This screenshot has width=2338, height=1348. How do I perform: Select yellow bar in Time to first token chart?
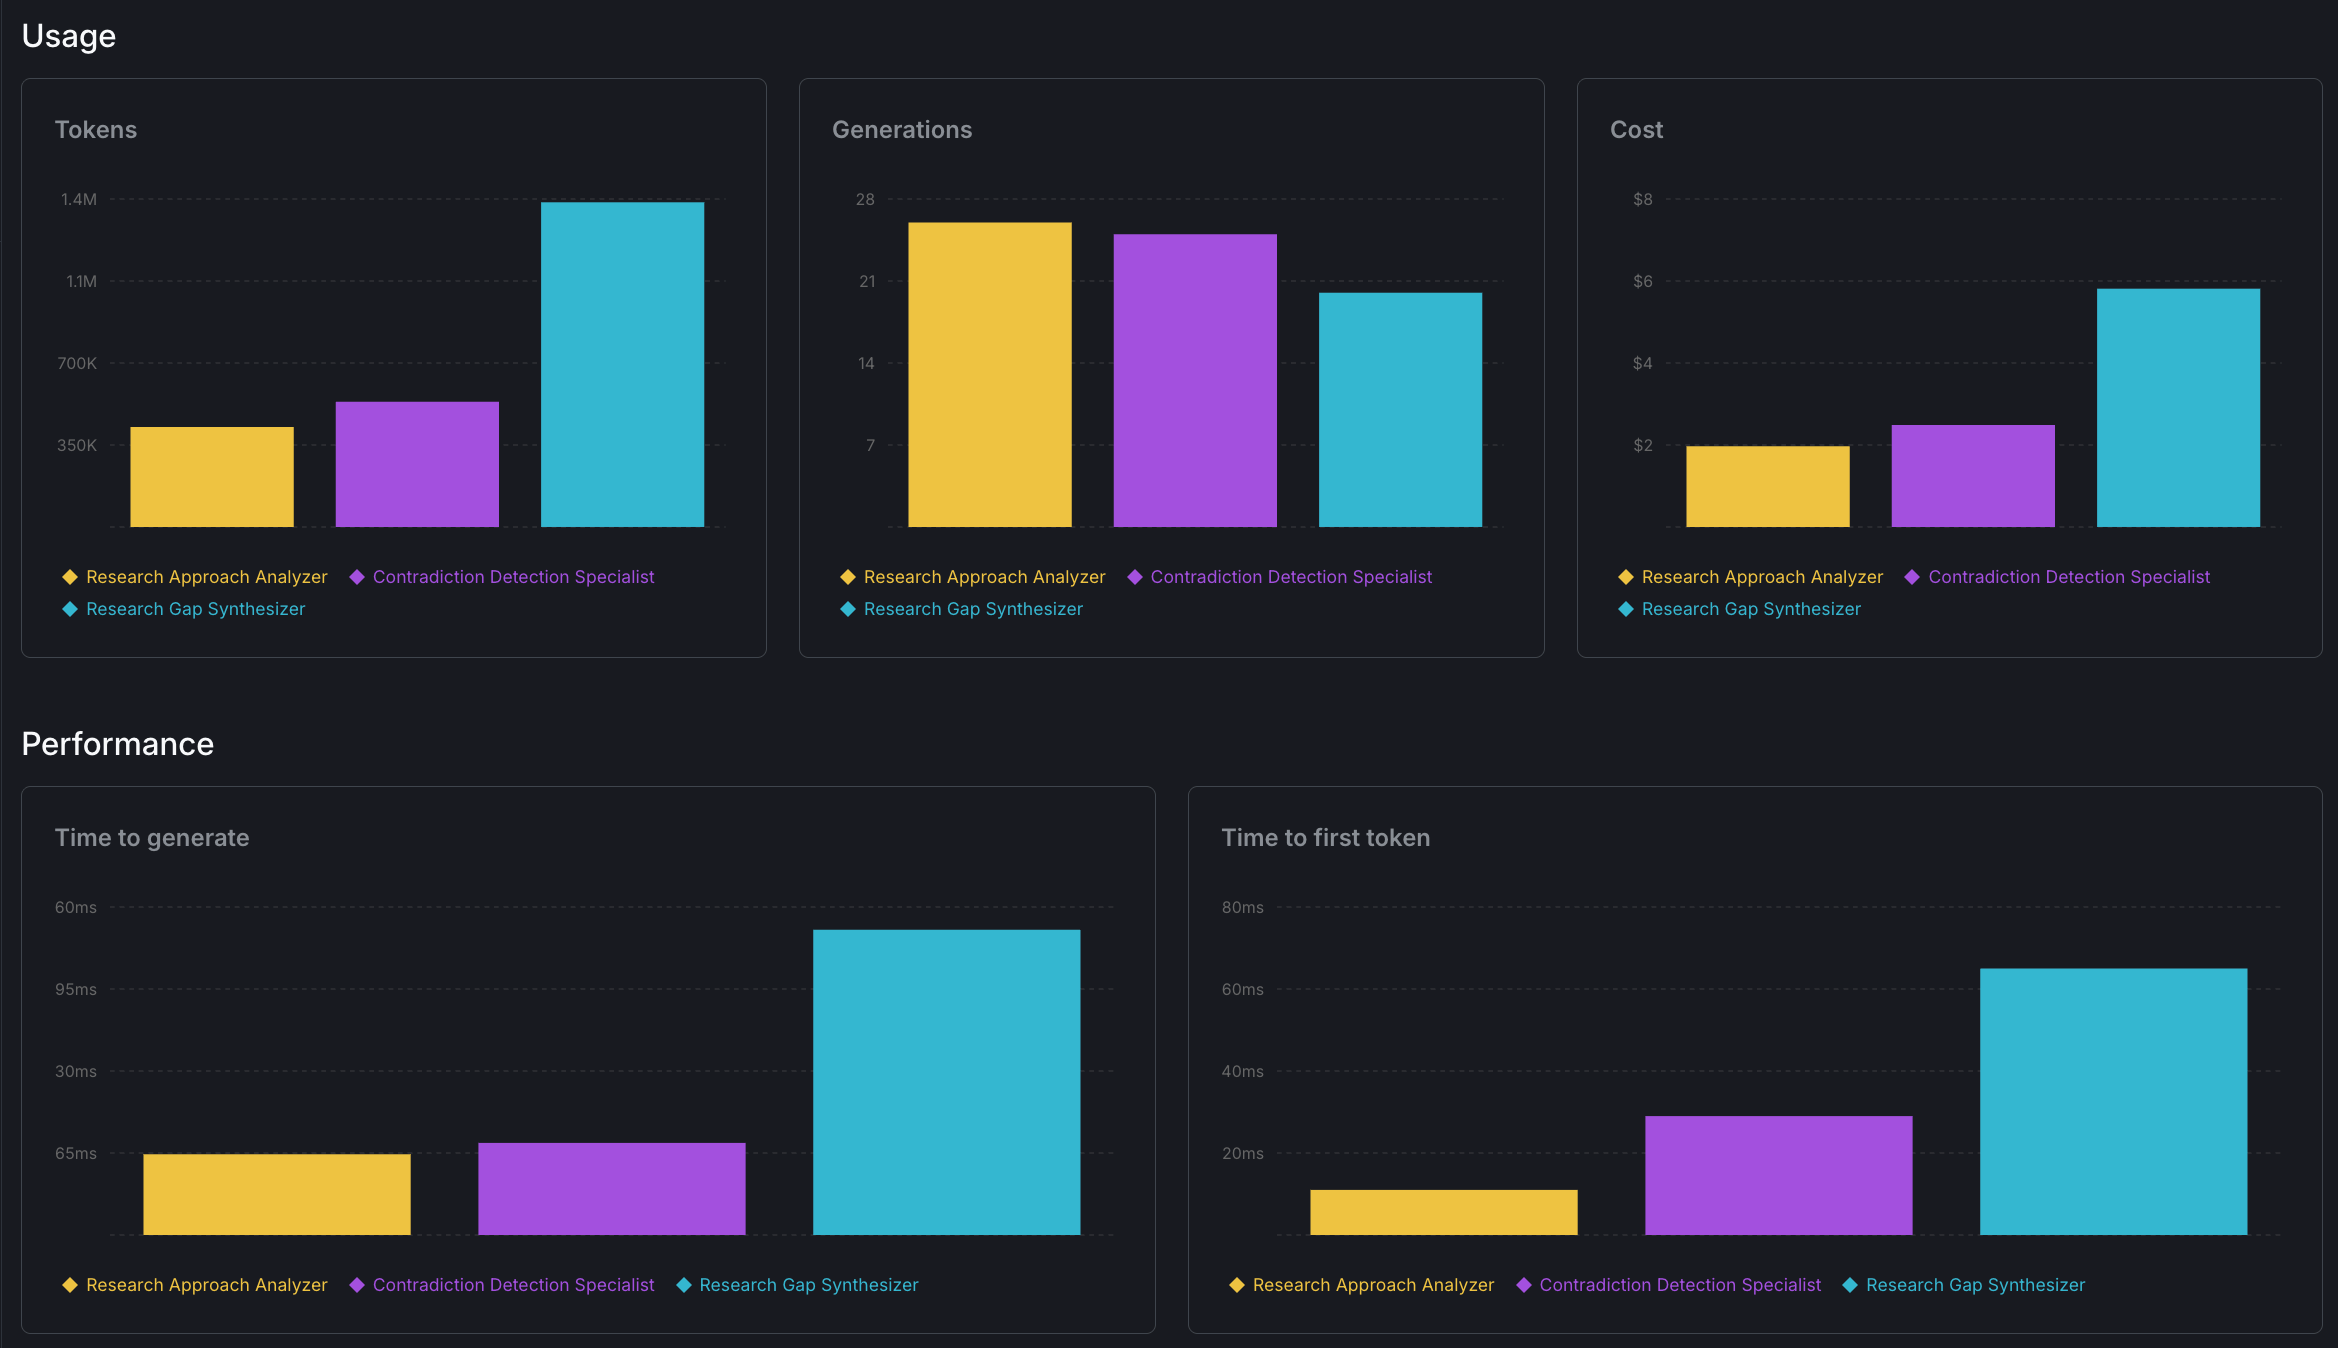click(1444, 1212)
